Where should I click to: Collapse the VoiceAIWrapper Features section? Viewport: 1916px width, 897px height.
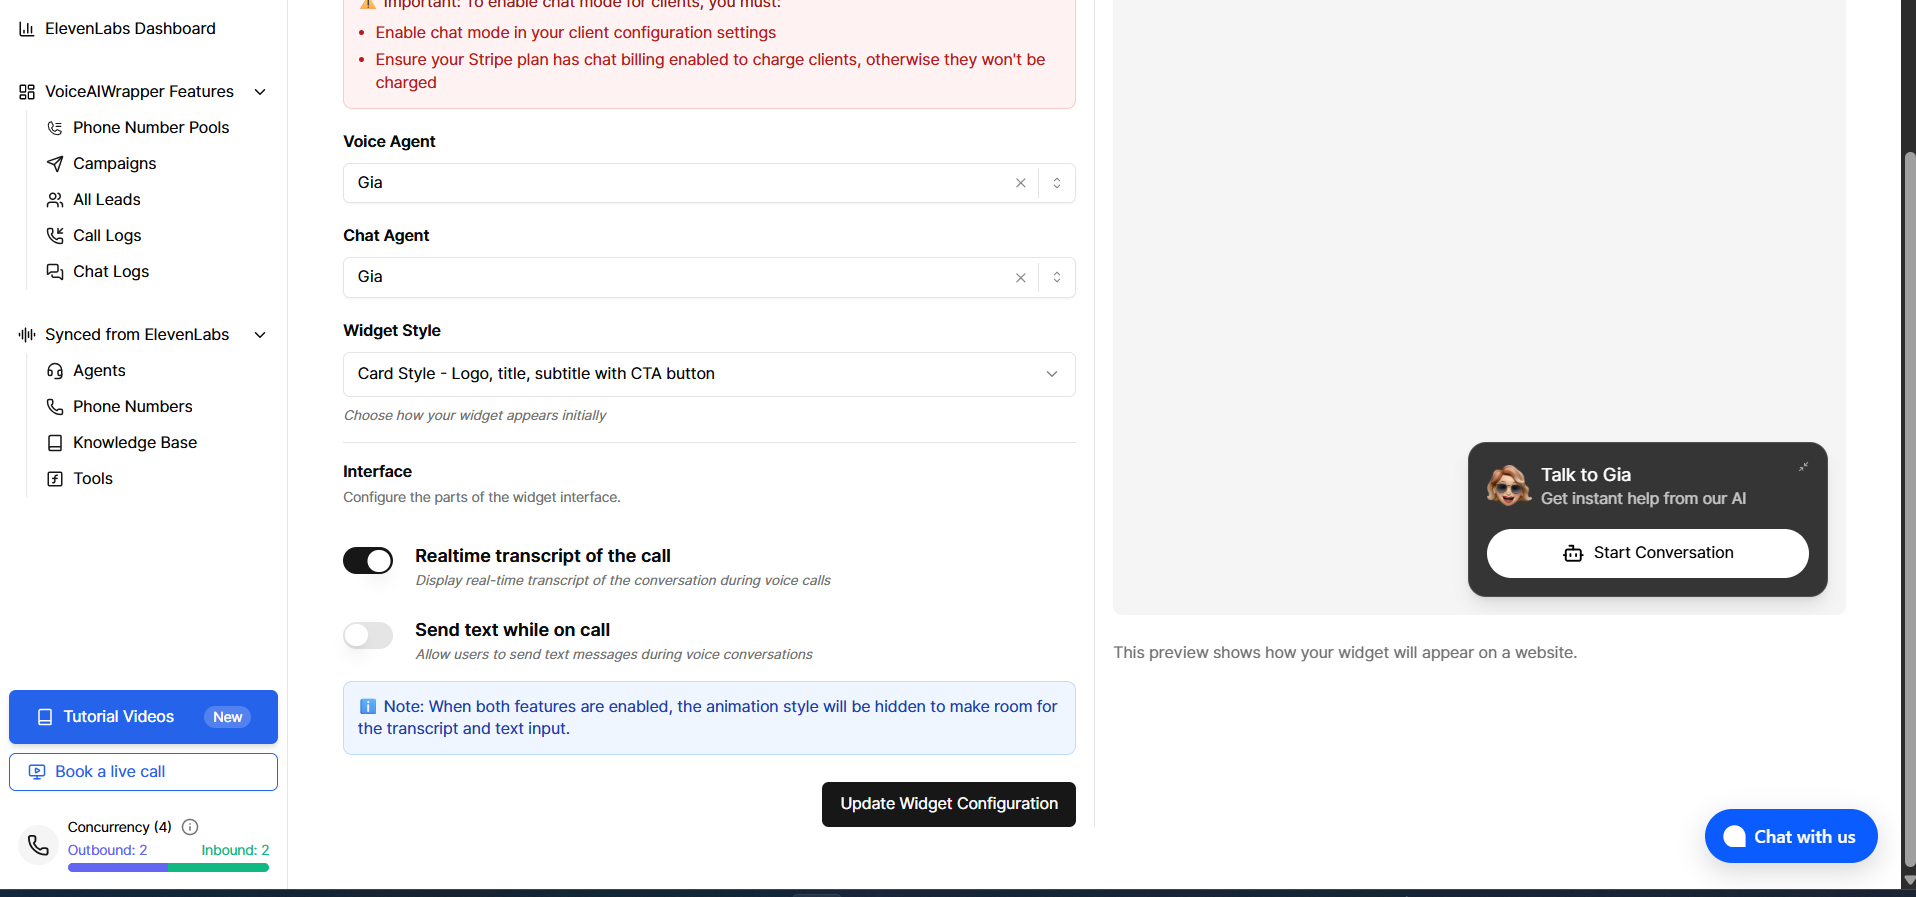pyautogui.click(x=260, y=92)
